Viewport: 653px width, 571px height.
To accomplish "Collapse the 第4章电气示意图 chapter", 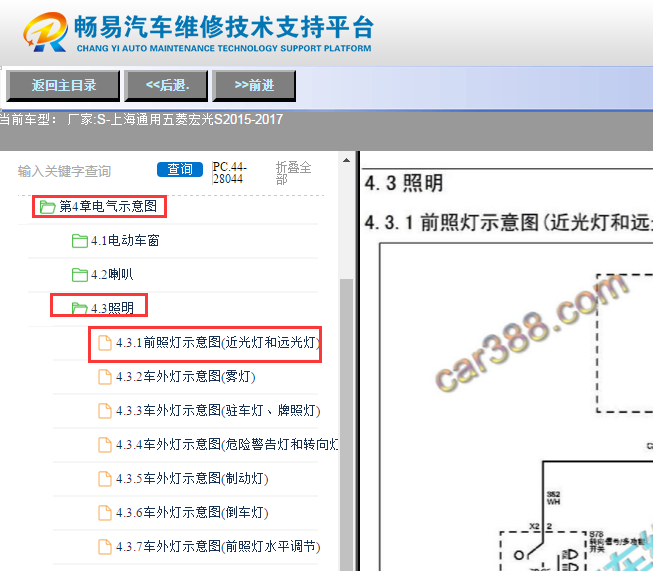I will (x=108, y=206).
